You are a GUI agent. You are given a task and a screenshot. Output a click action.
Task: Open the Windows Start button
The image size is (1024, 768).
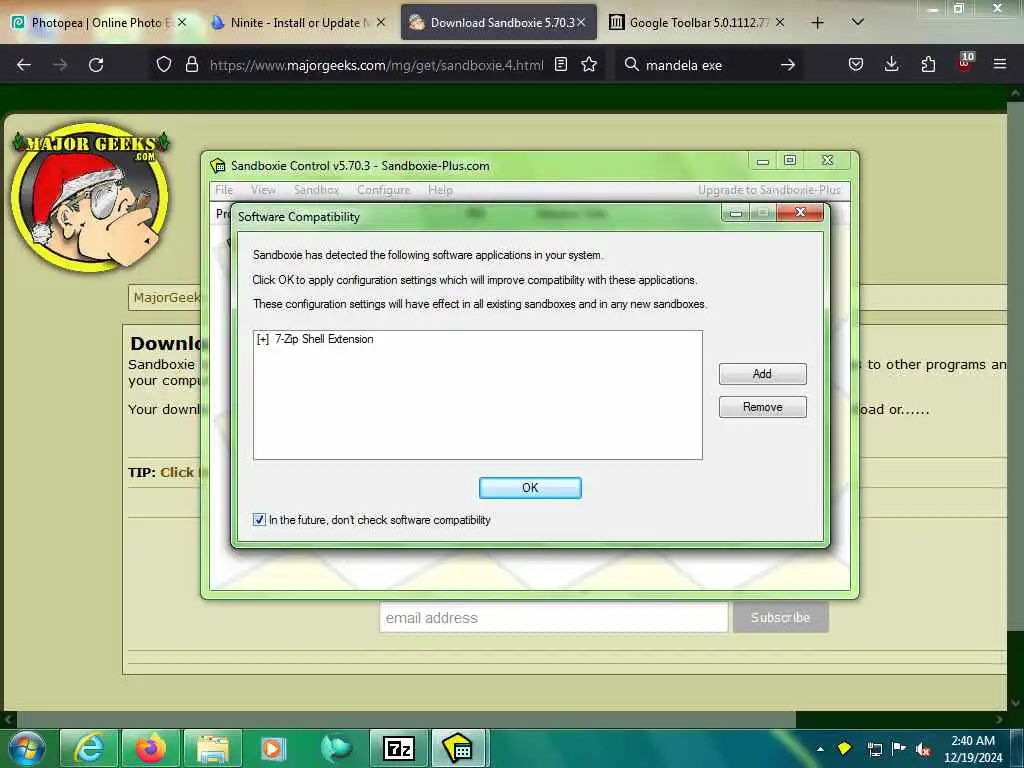click(27, 748)
